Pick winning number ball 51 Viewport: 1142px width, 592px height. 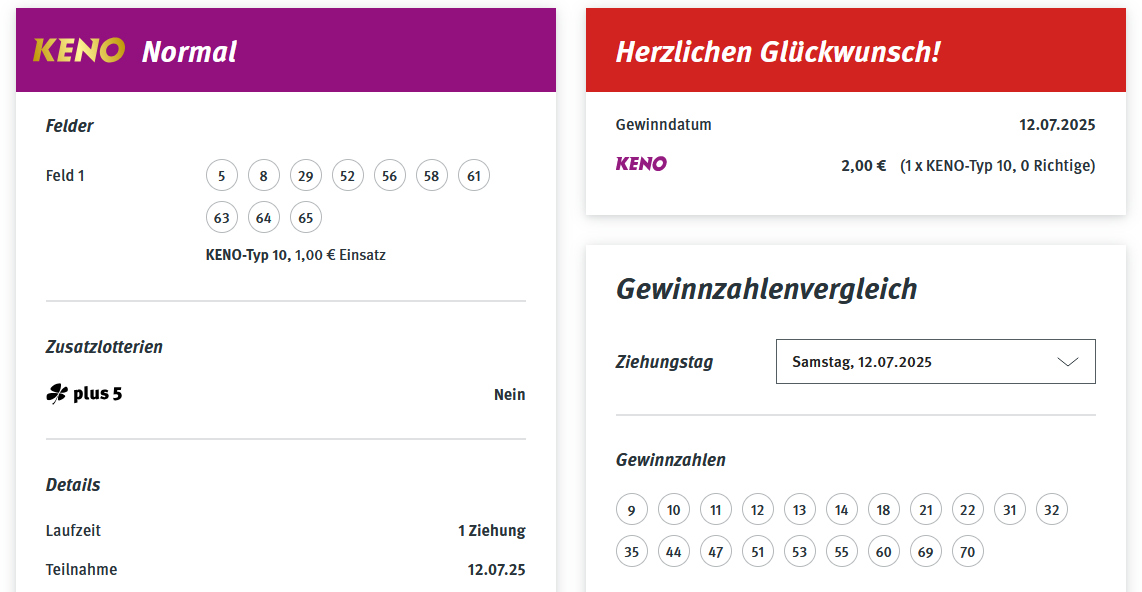click(757, 551)
